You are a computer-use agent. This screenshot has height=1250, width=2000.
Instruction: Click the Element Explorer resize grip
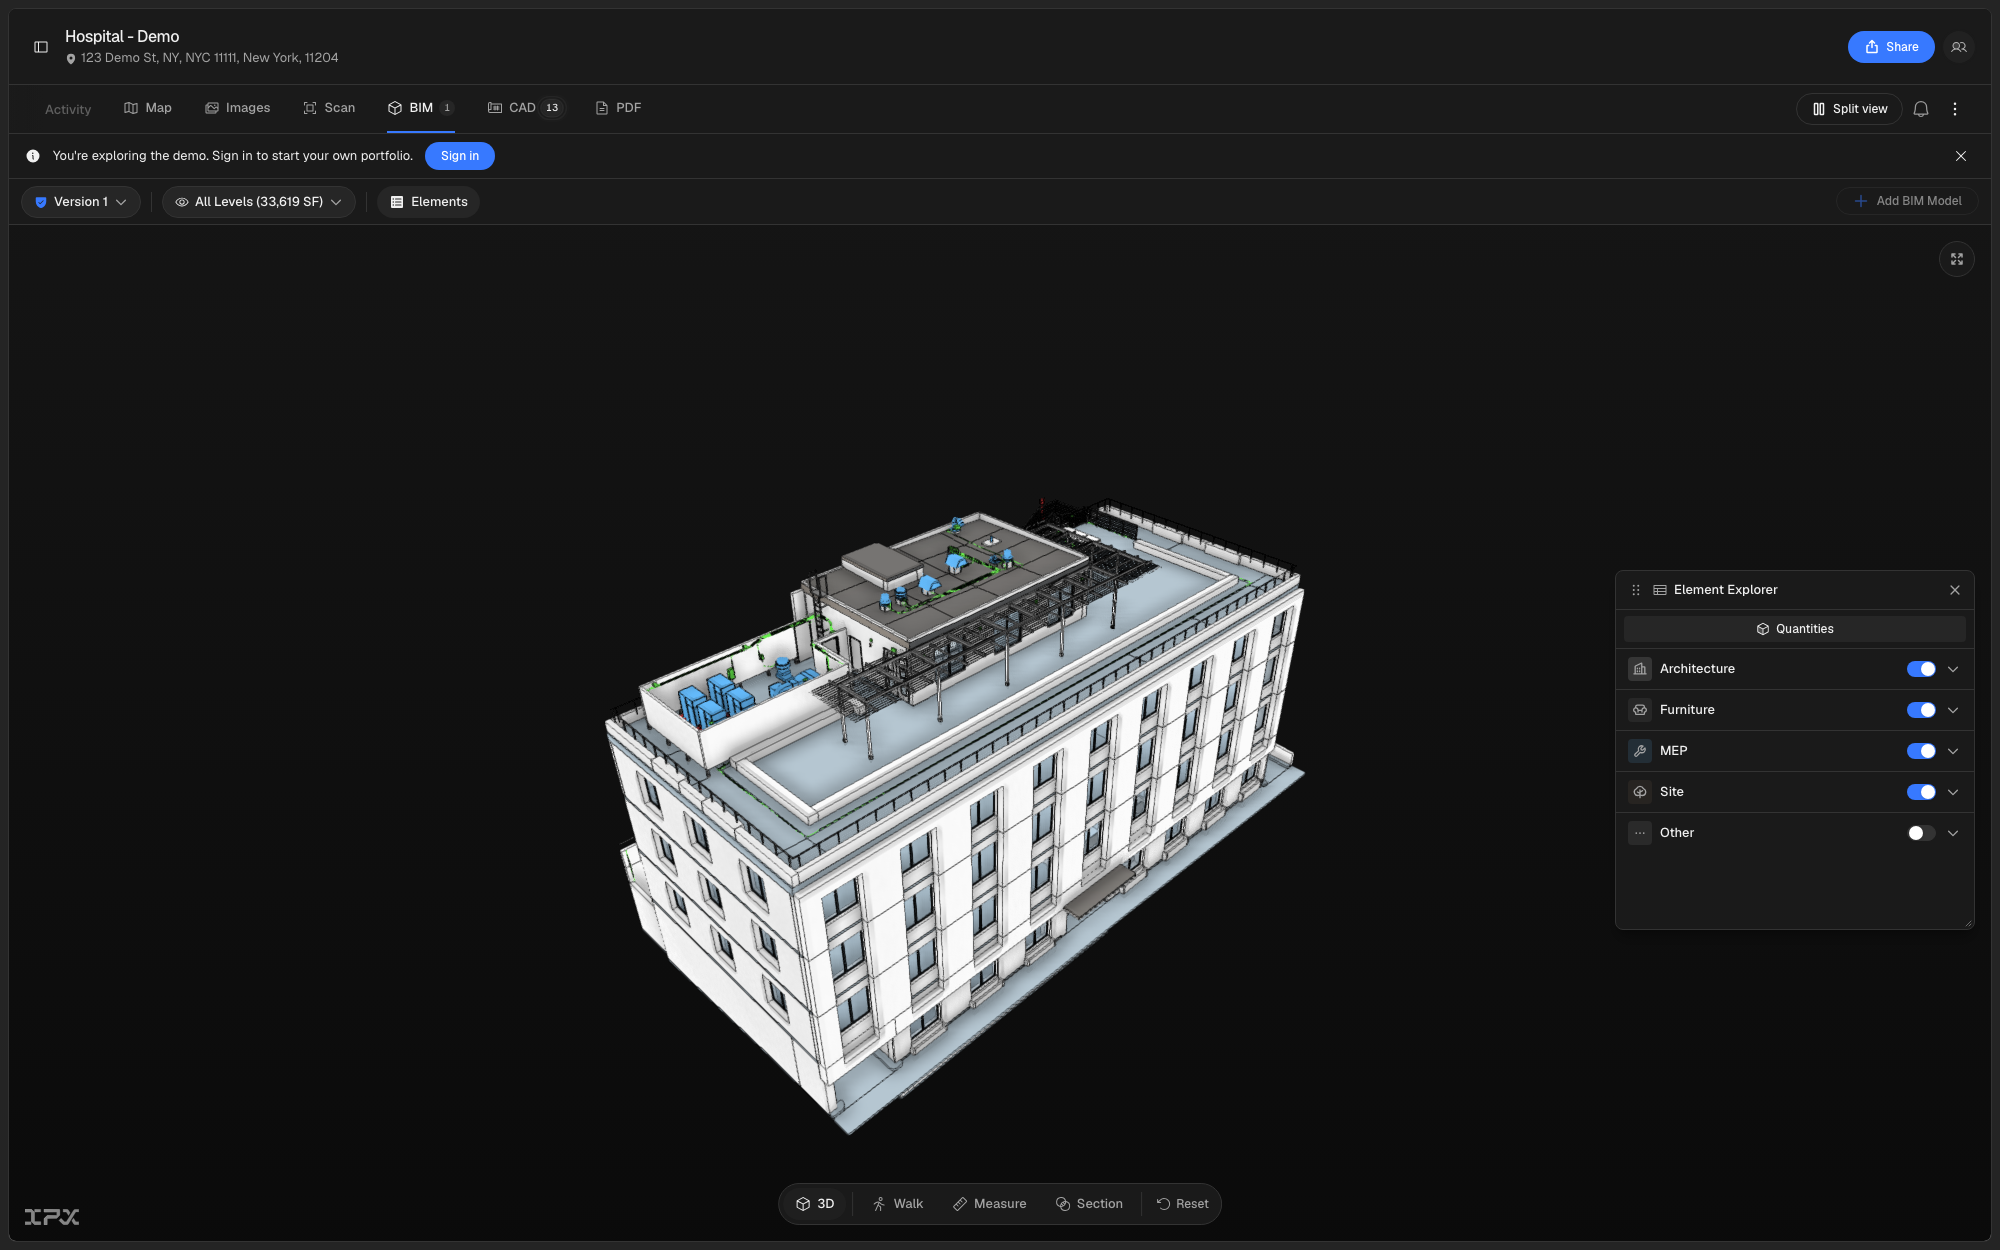(x=1968, y=923)
